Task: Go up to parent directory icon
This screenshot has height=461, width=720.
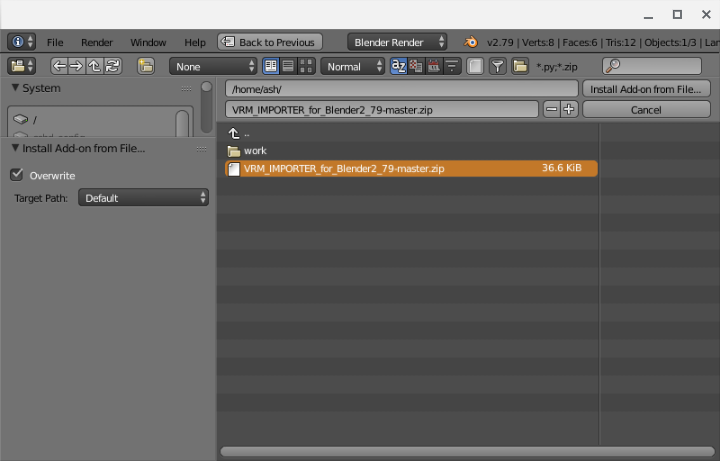Action: click(95, 66)
